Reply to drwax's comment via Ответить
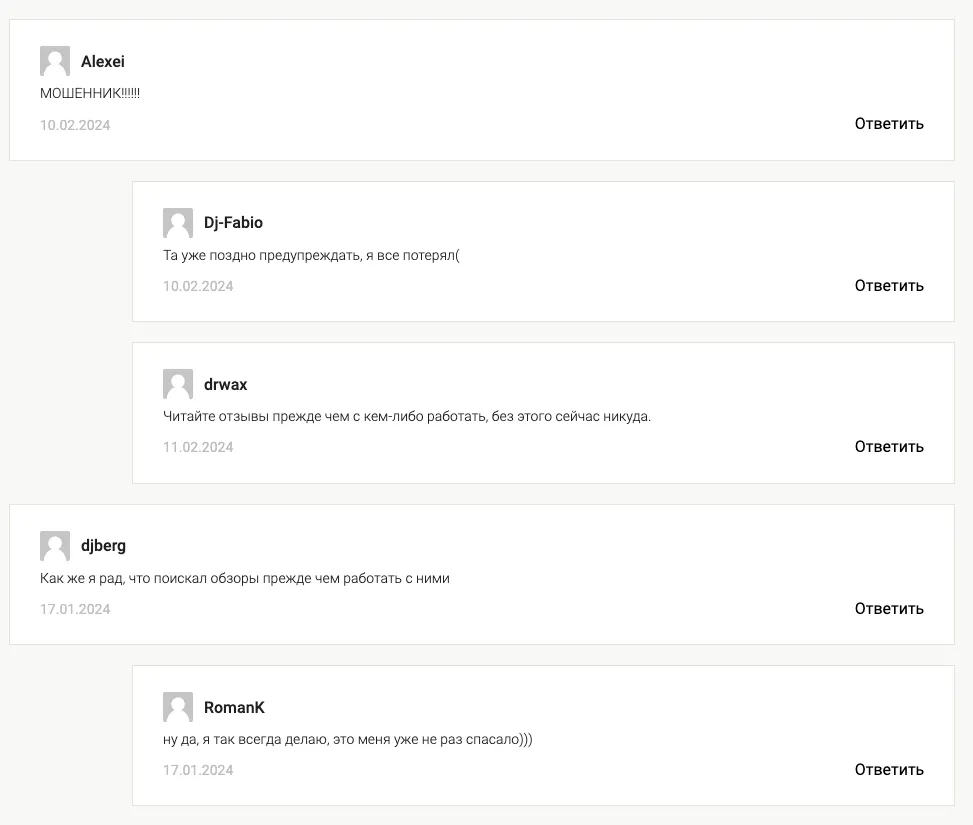This screenshot has width=973, height=825. [889, 446]
